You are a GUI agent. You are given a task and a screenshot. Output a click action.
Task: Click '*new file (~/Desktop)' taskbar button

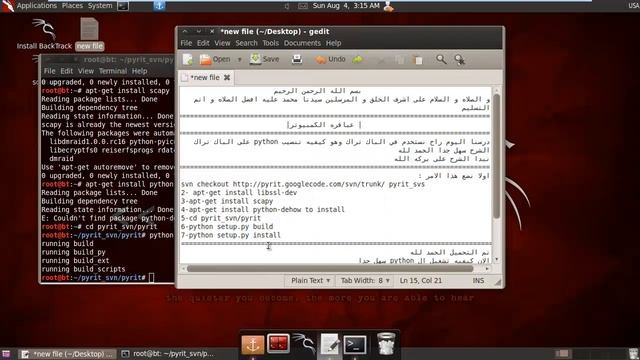(68, 354)
